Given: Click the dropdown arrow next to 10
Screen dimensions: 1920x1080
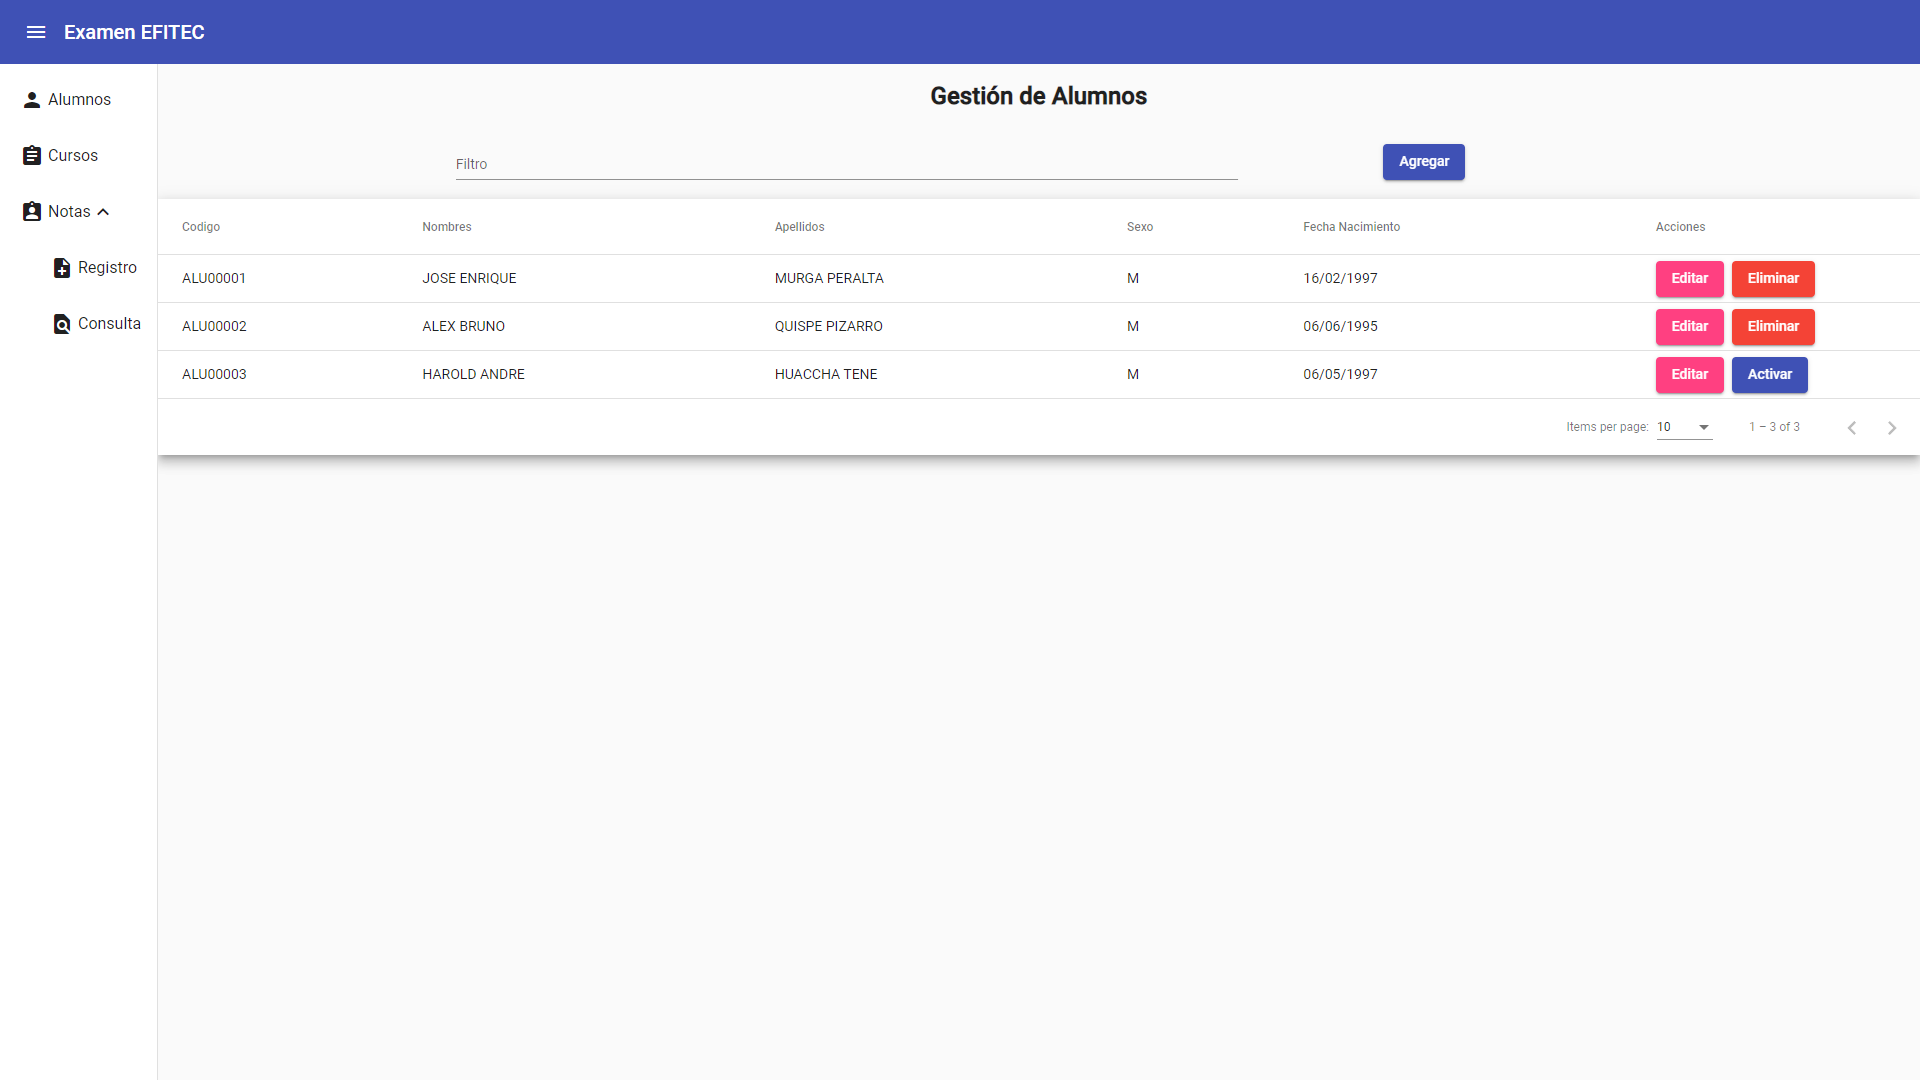Looking at the screenshot, I should click(1702, 427).
